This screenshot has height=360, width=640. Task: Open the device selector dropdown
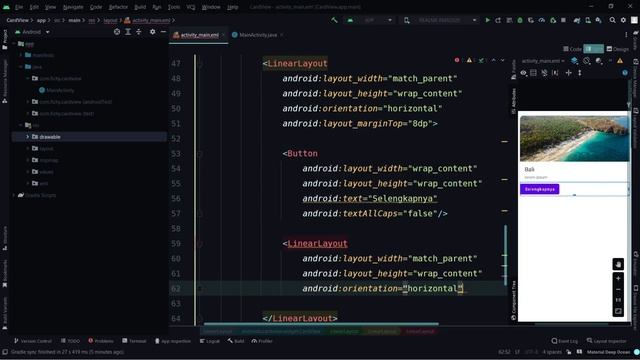[x=440, y=20]
